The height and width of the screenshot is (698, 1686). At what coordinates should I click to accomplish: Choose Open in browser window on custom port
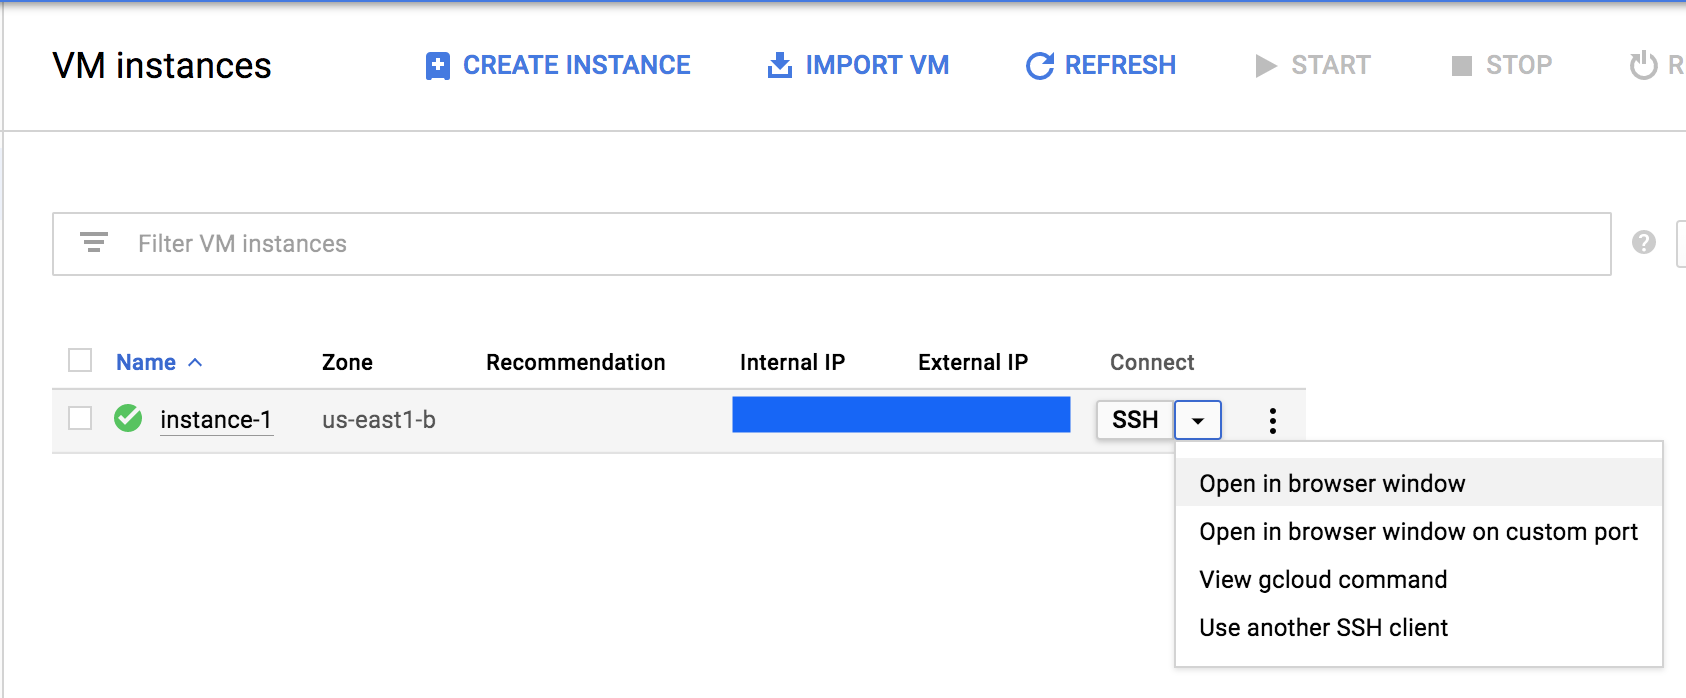coord(1418,532)
